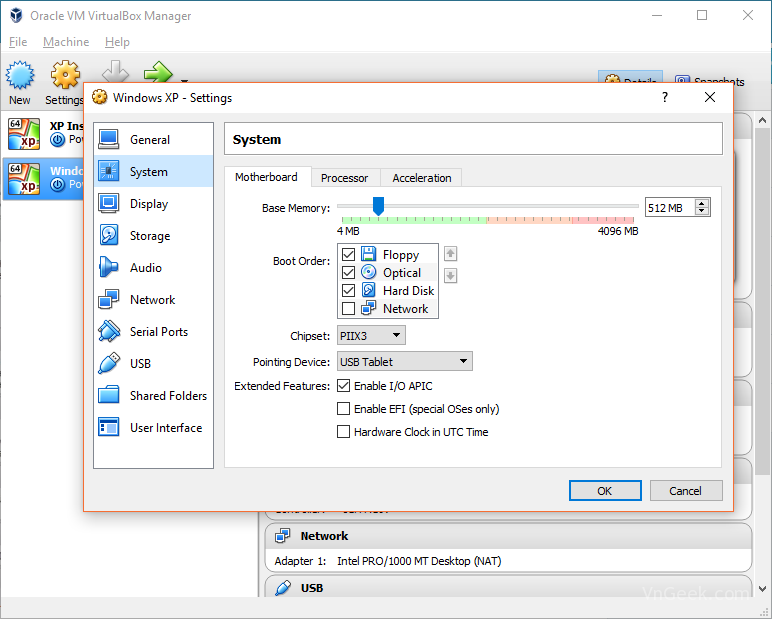The height and width of the screenshot is (619, 772).
Task: Switch to the Motherboard tab
Action: (267, 177)
